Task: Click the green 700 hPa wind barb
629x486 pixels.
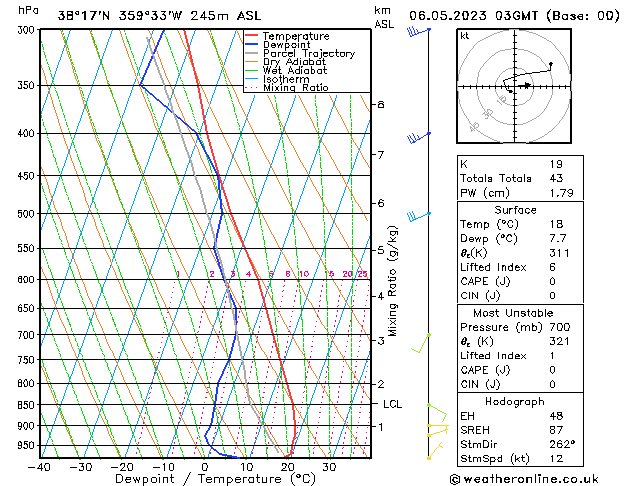Action: pyautogui.click(x=421, y=343)
